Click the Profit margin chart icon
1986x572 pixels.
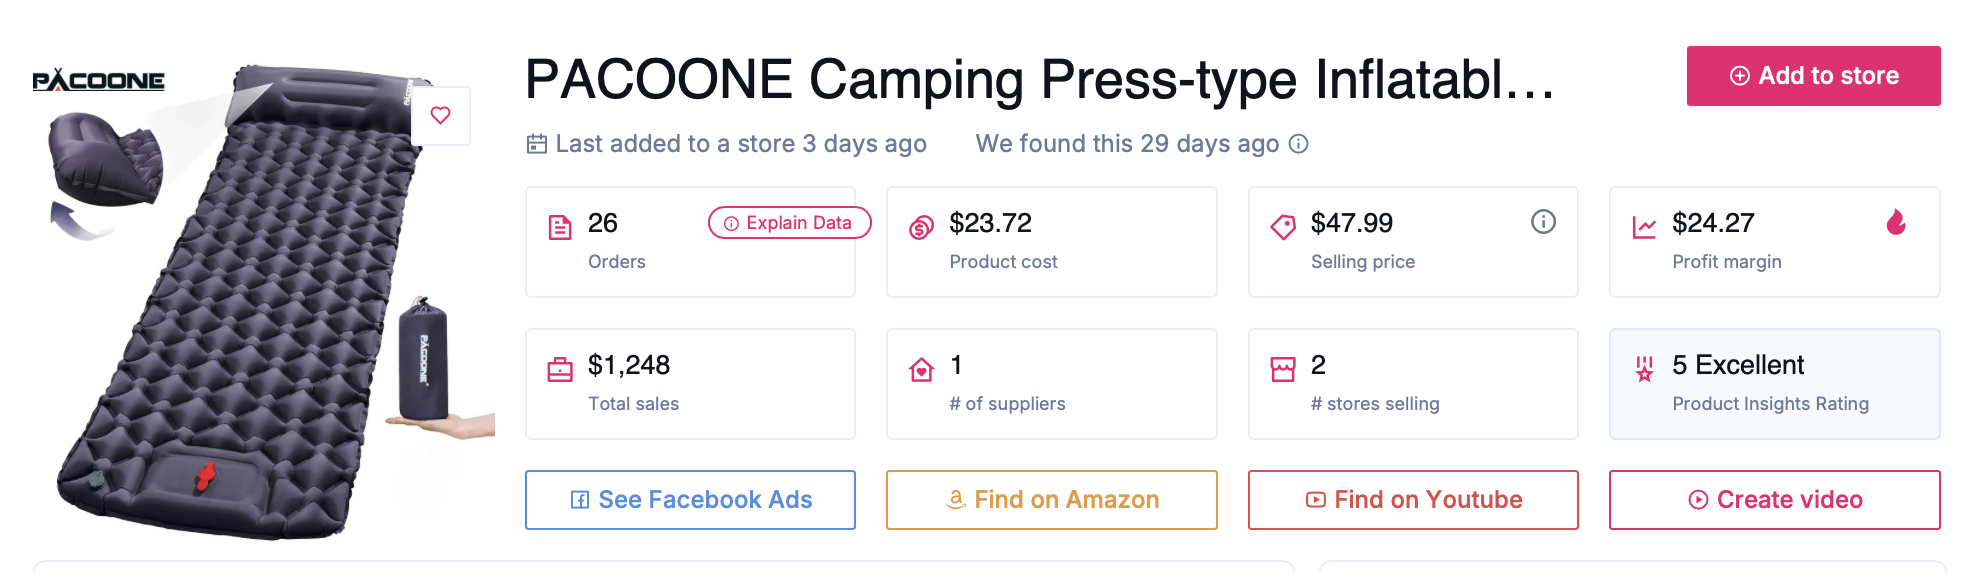coord(1644,228)
